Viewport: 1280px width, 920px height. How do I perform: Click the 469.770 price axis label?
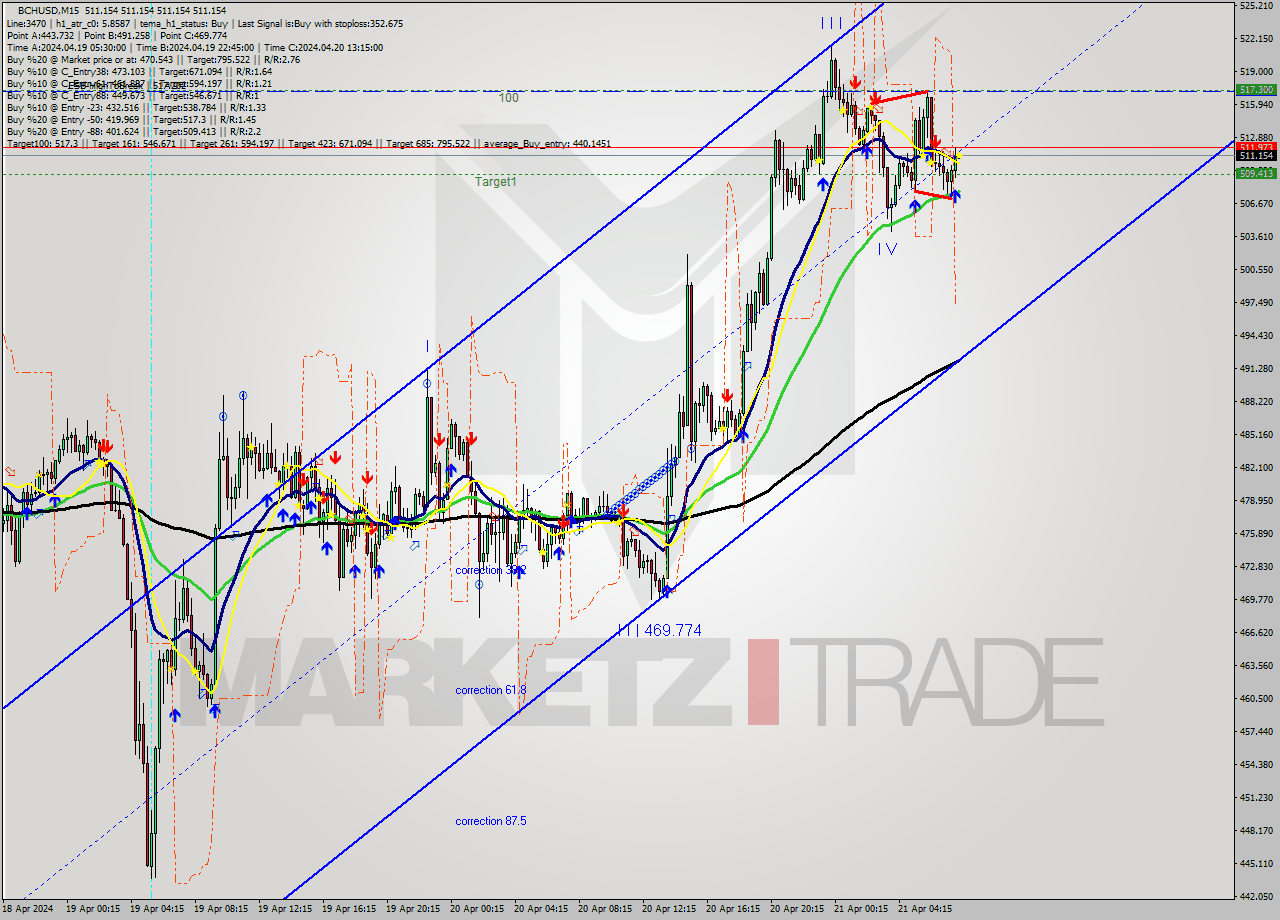pos(1255,600)
